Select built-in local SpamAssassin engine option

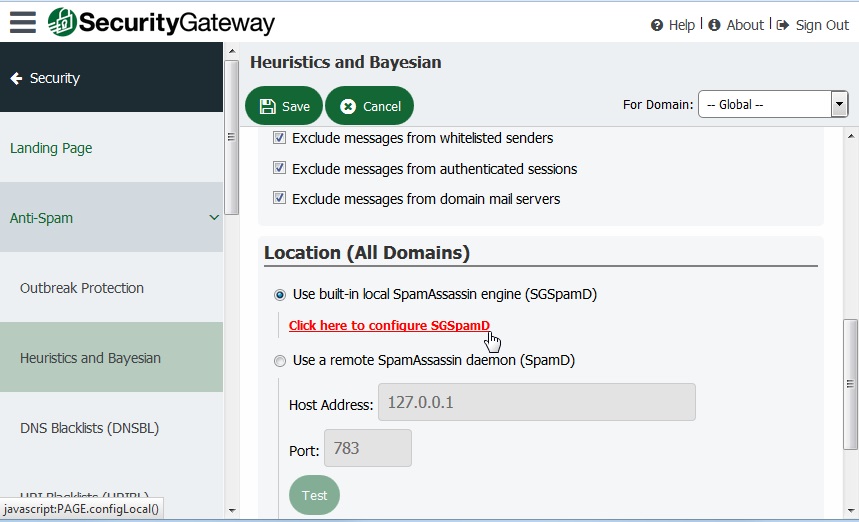(x=280, y=295)
